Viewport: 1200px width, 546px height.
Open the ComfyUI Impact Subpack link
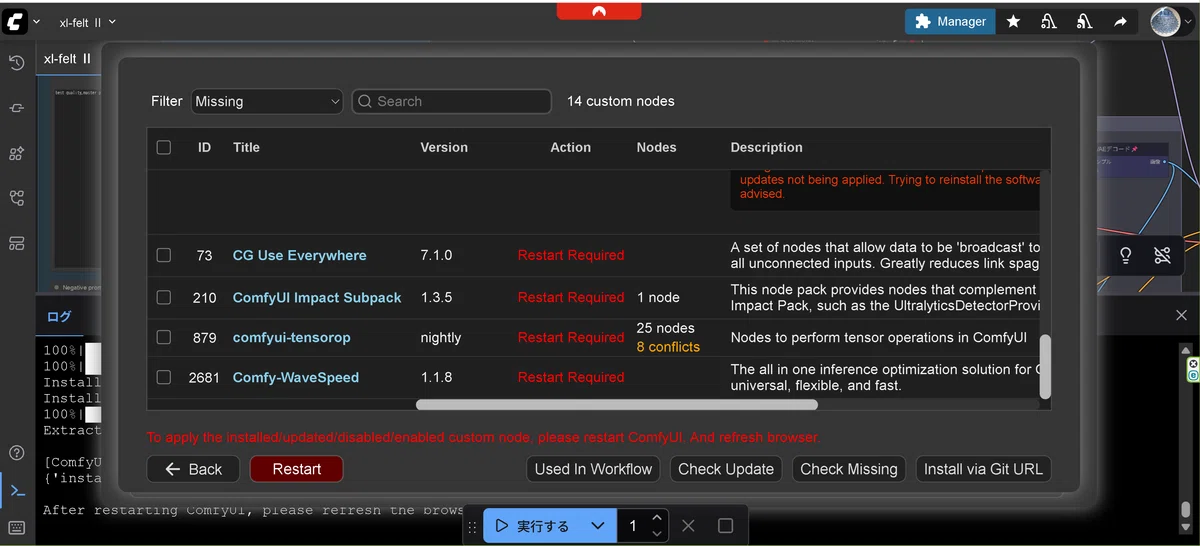click(x=317, y=297)
